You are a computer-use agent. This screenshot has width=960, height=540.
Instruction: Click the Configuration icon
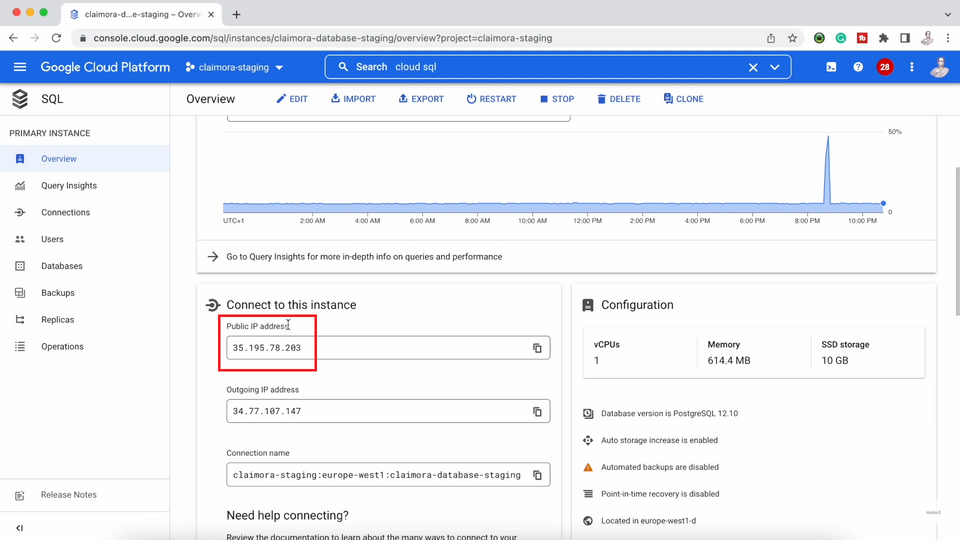588,305
